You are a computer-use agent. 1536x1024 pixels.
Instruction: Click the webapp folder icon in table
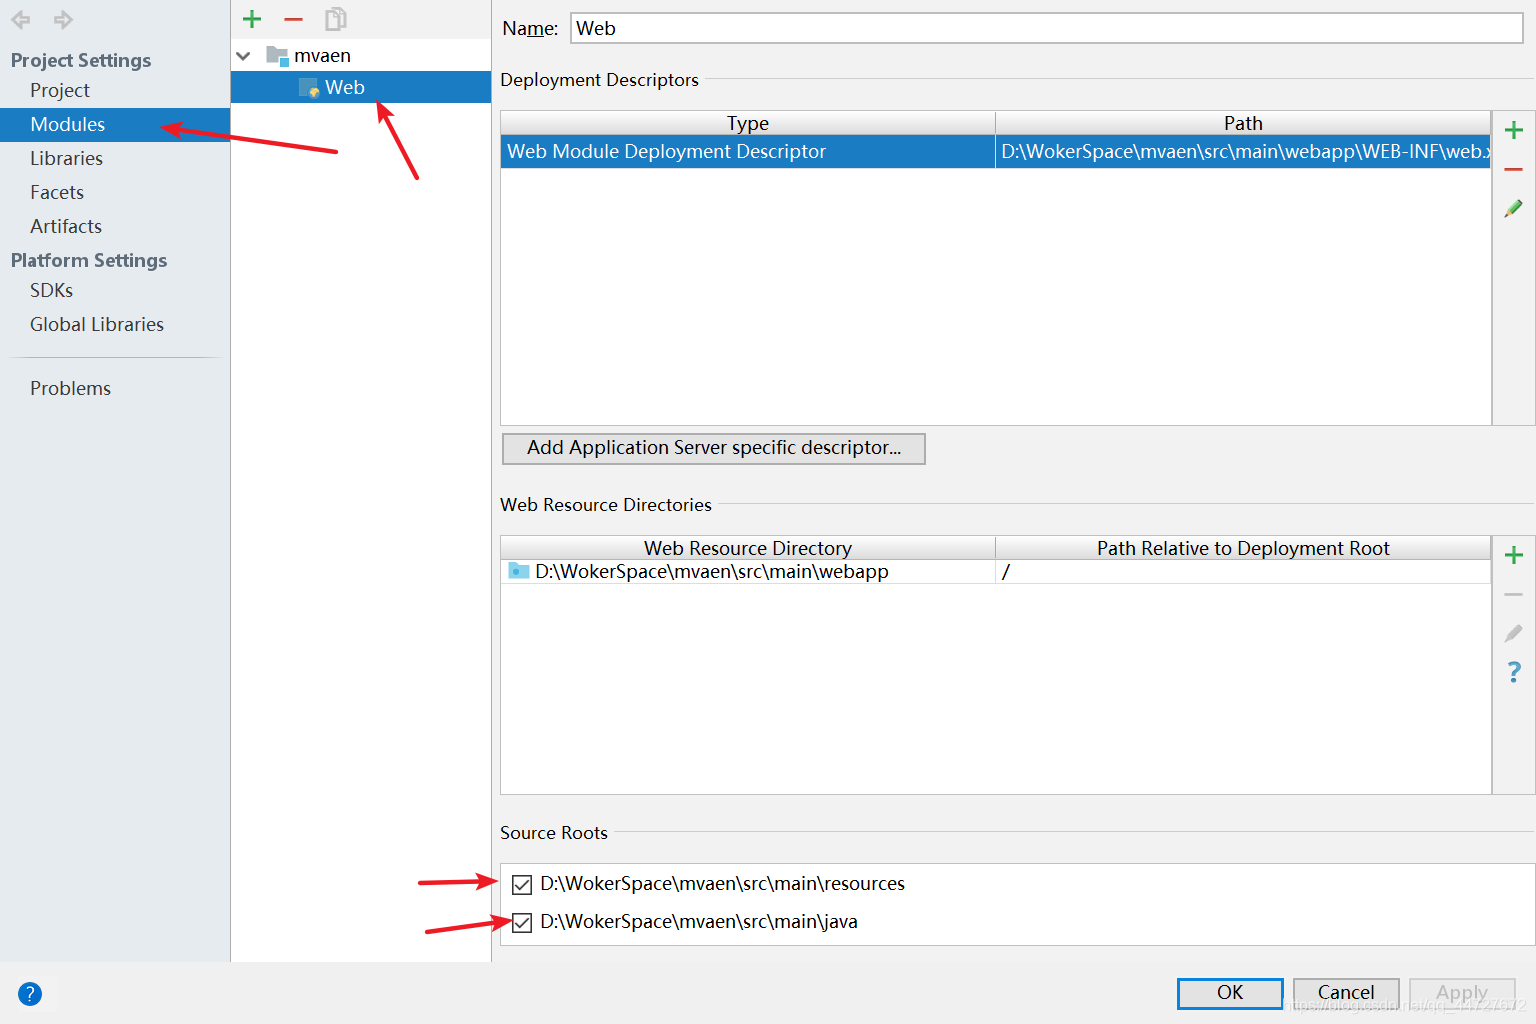coord(519,571)
